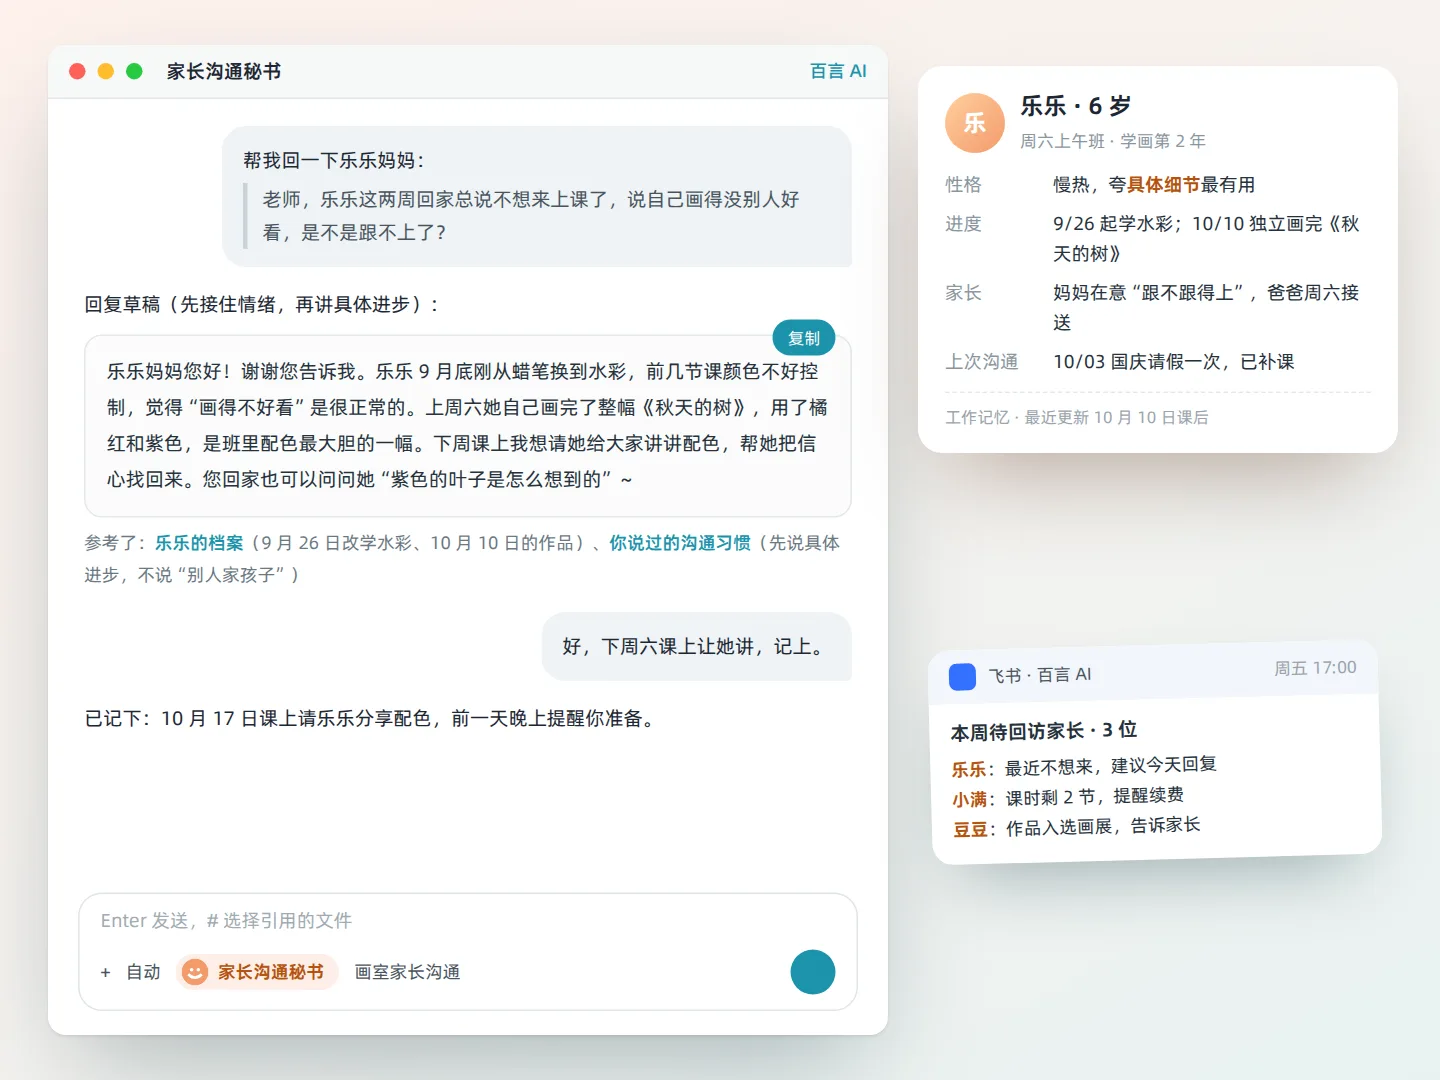Click the 进度 row in profile card
Viewport: 1440px width, 1080px height.
1158,238
